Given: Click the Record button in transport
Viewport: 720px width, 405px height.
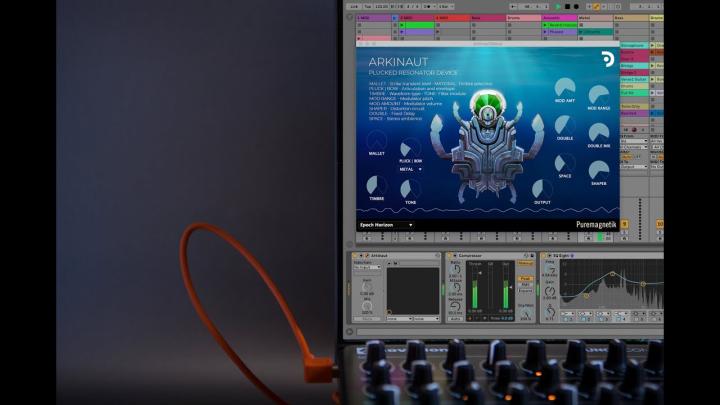Looking at the screenshot, I should pyautogui.click(x=576, y=7).
